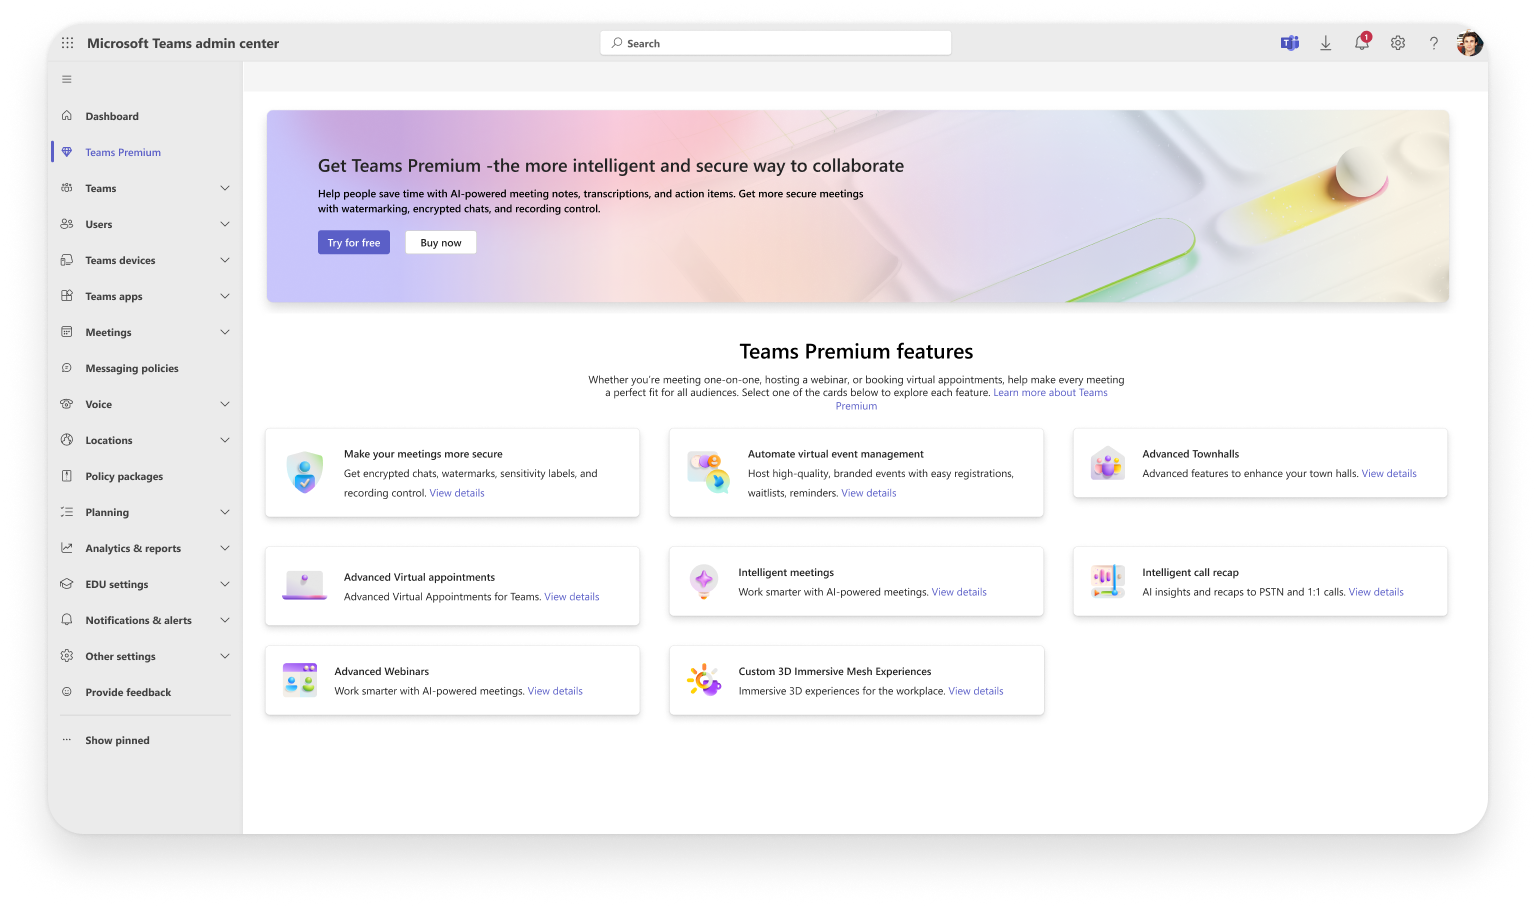Open Learn more about Teams Premium link

1050,393
